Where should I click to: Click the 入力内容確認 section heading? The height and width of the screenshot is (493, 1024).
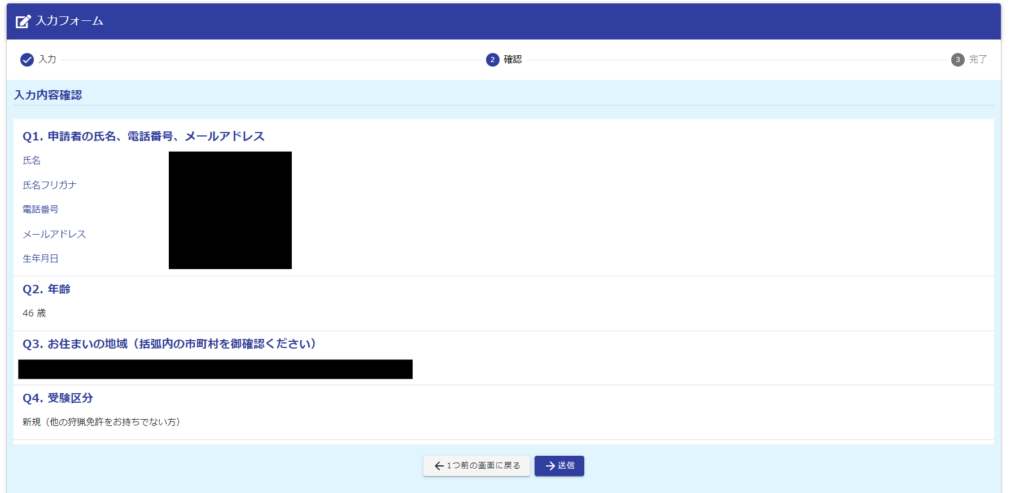click(x=48, y=95)
